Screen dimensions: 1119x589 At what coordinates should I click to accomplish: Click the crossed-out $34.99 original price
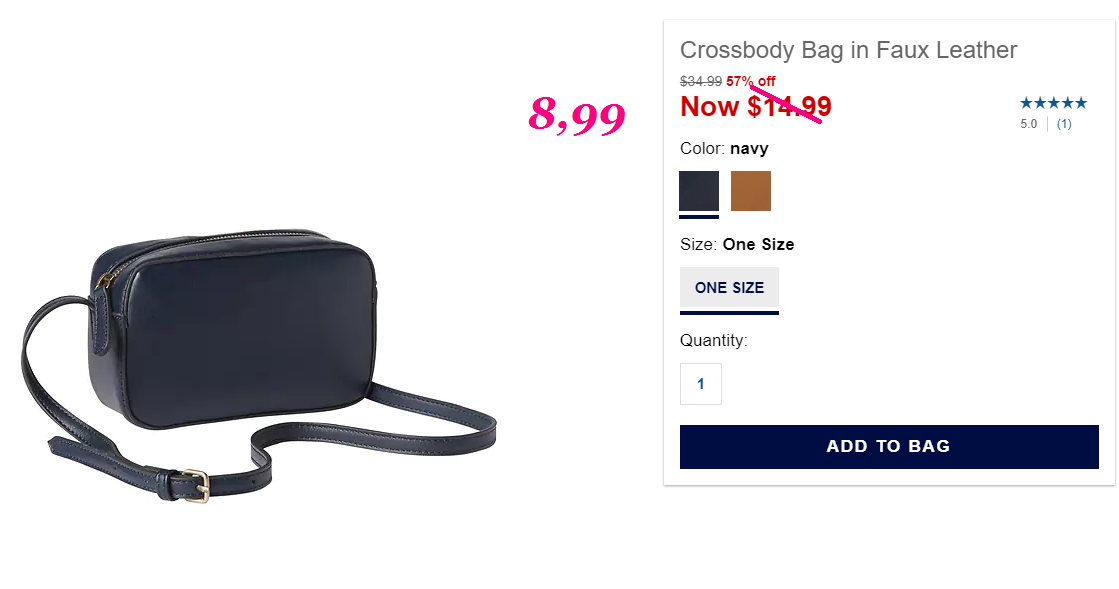click(x=701, y=81)
